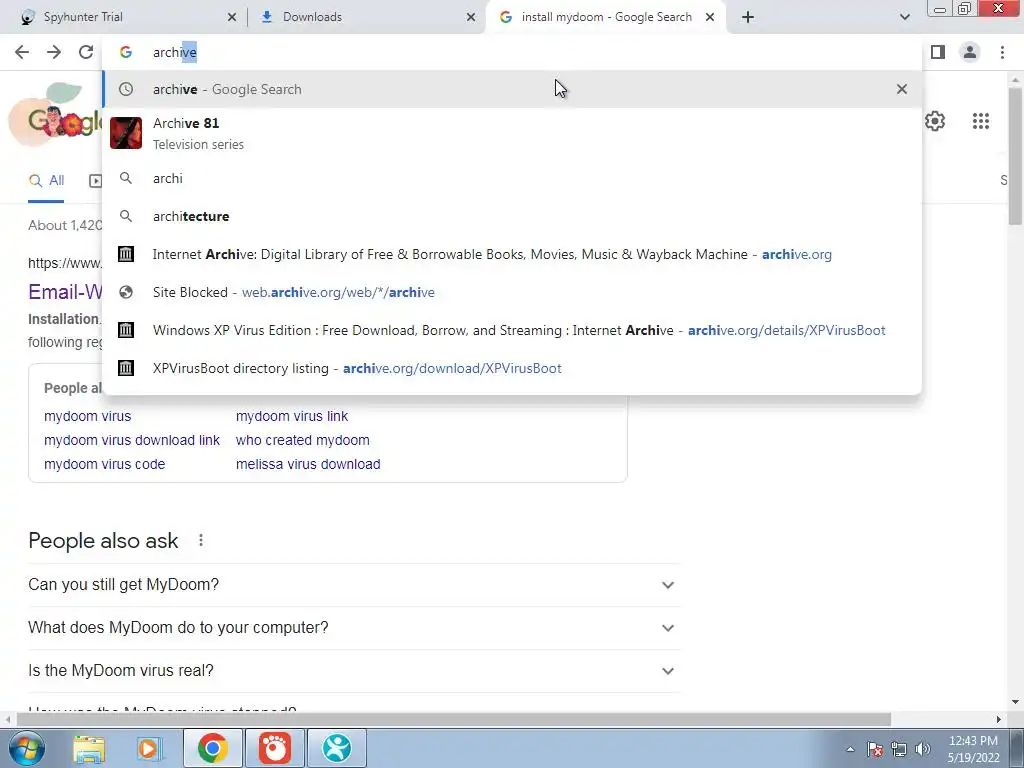Click the Google doodle logo
The height and width of the screenshot is (768, 1024).
56,116
